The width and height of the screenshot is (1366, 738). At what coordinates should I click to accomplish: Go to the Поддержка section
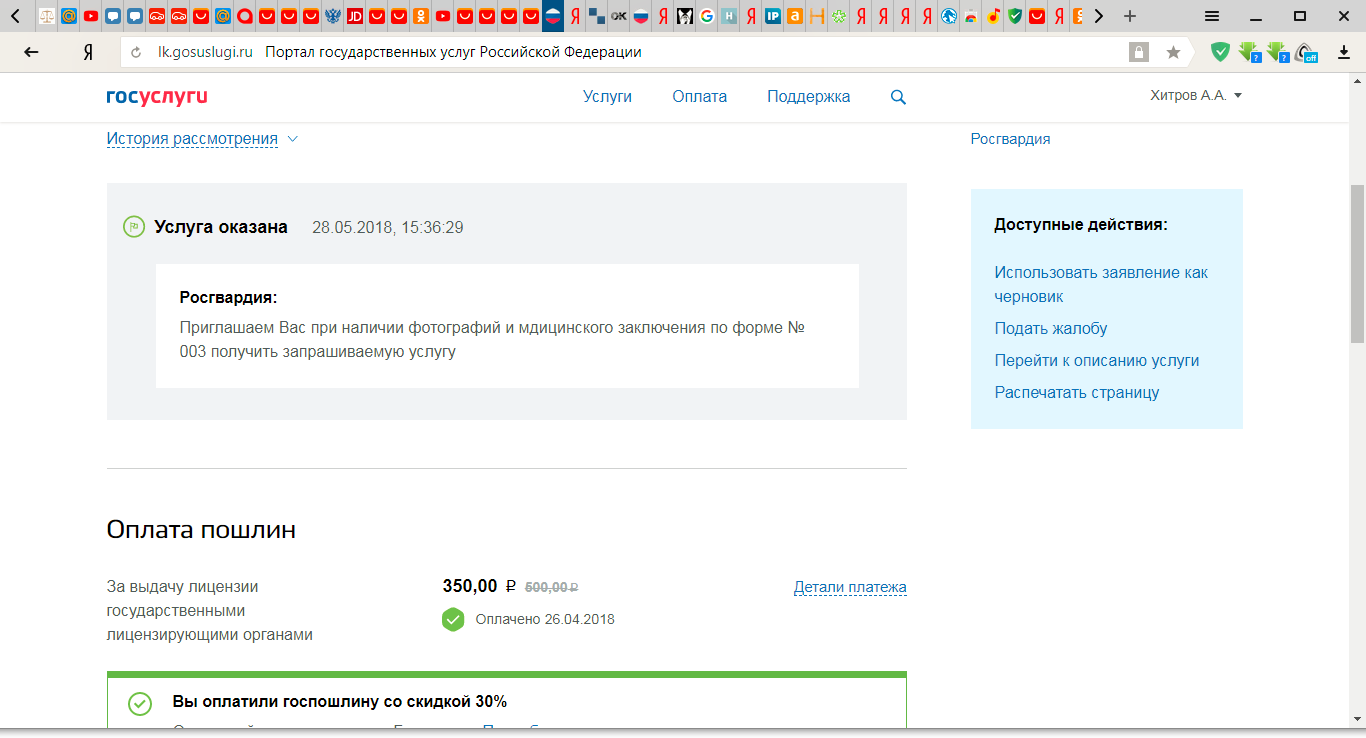808,97
